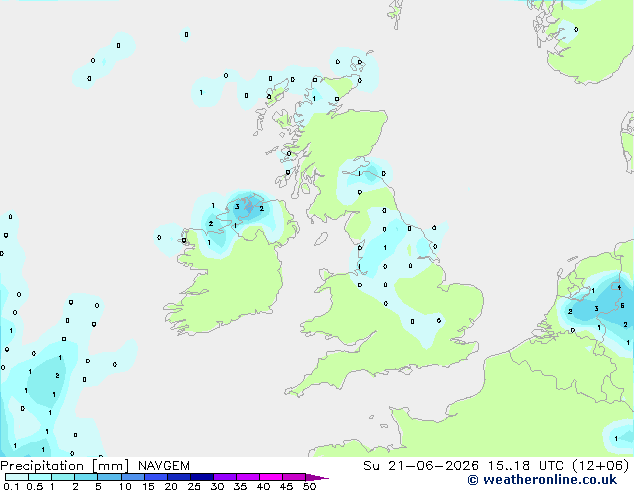
Task: Click legend scale label '0.5'
Action: pos(34,486)
